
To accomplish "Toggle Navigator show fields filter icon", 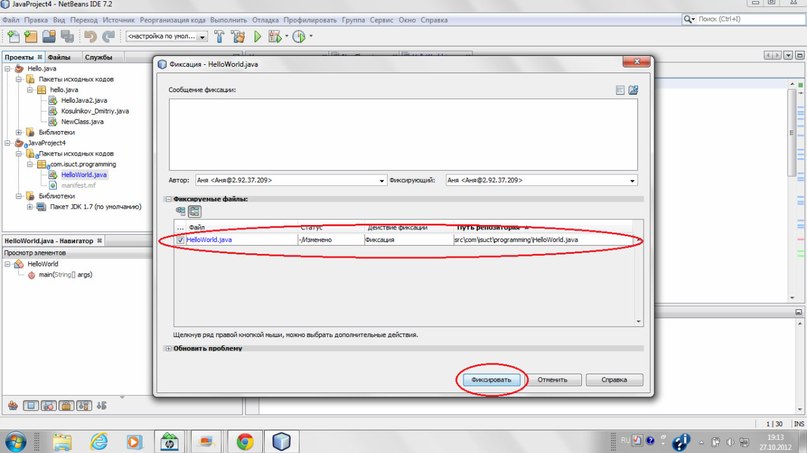I will 31,406.
